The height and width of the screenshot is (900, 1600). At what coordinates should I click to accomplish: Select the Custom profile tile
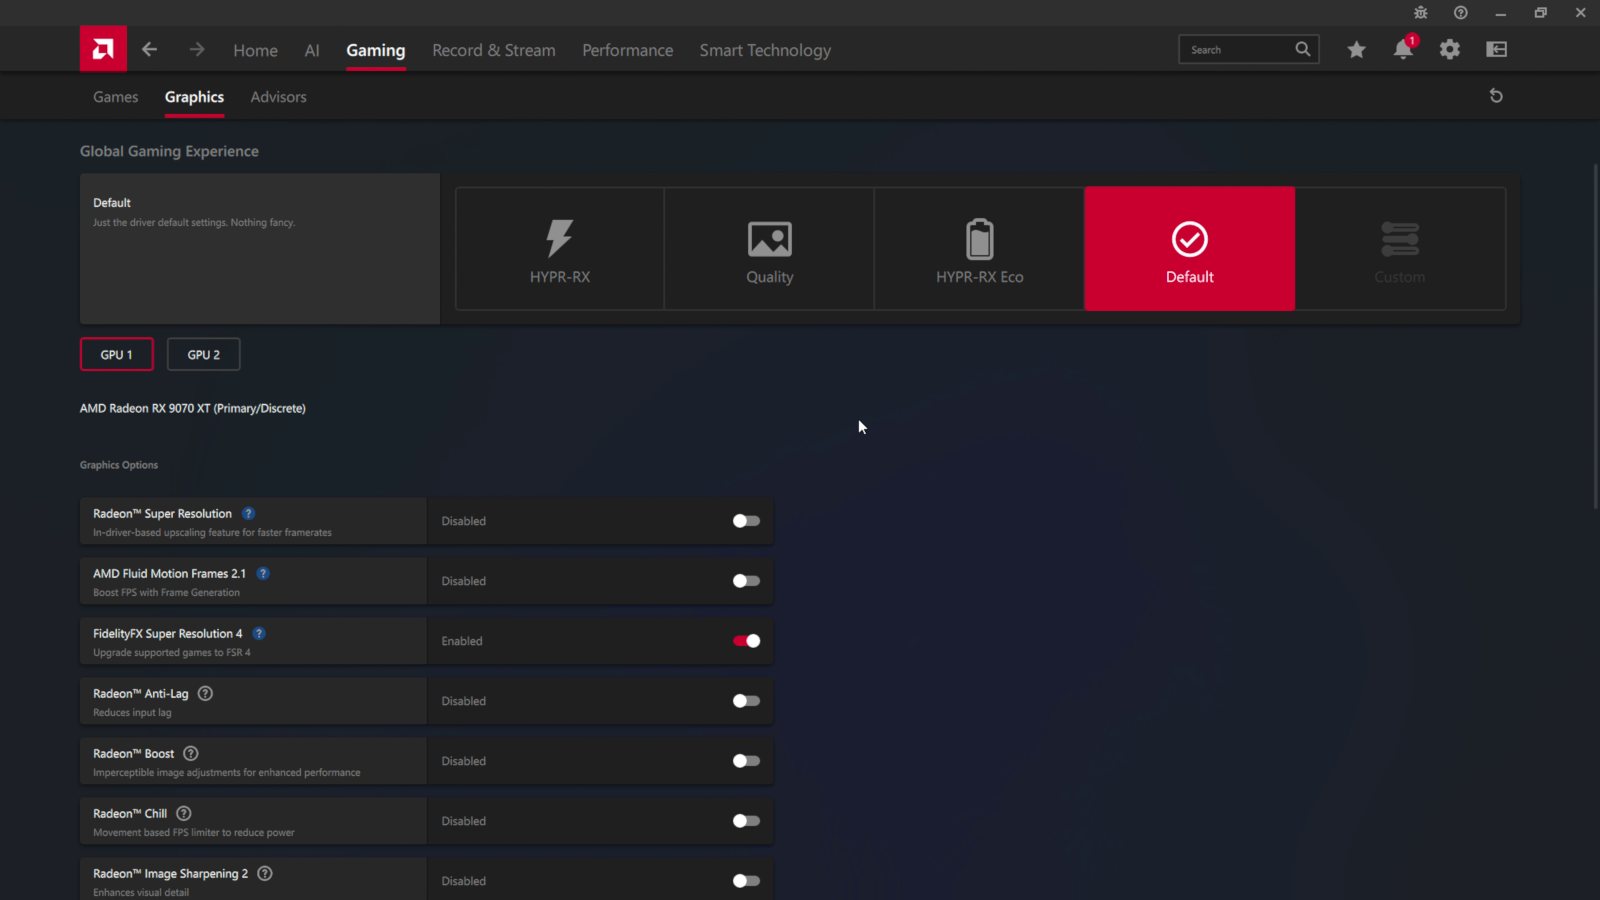(1400, 249)
